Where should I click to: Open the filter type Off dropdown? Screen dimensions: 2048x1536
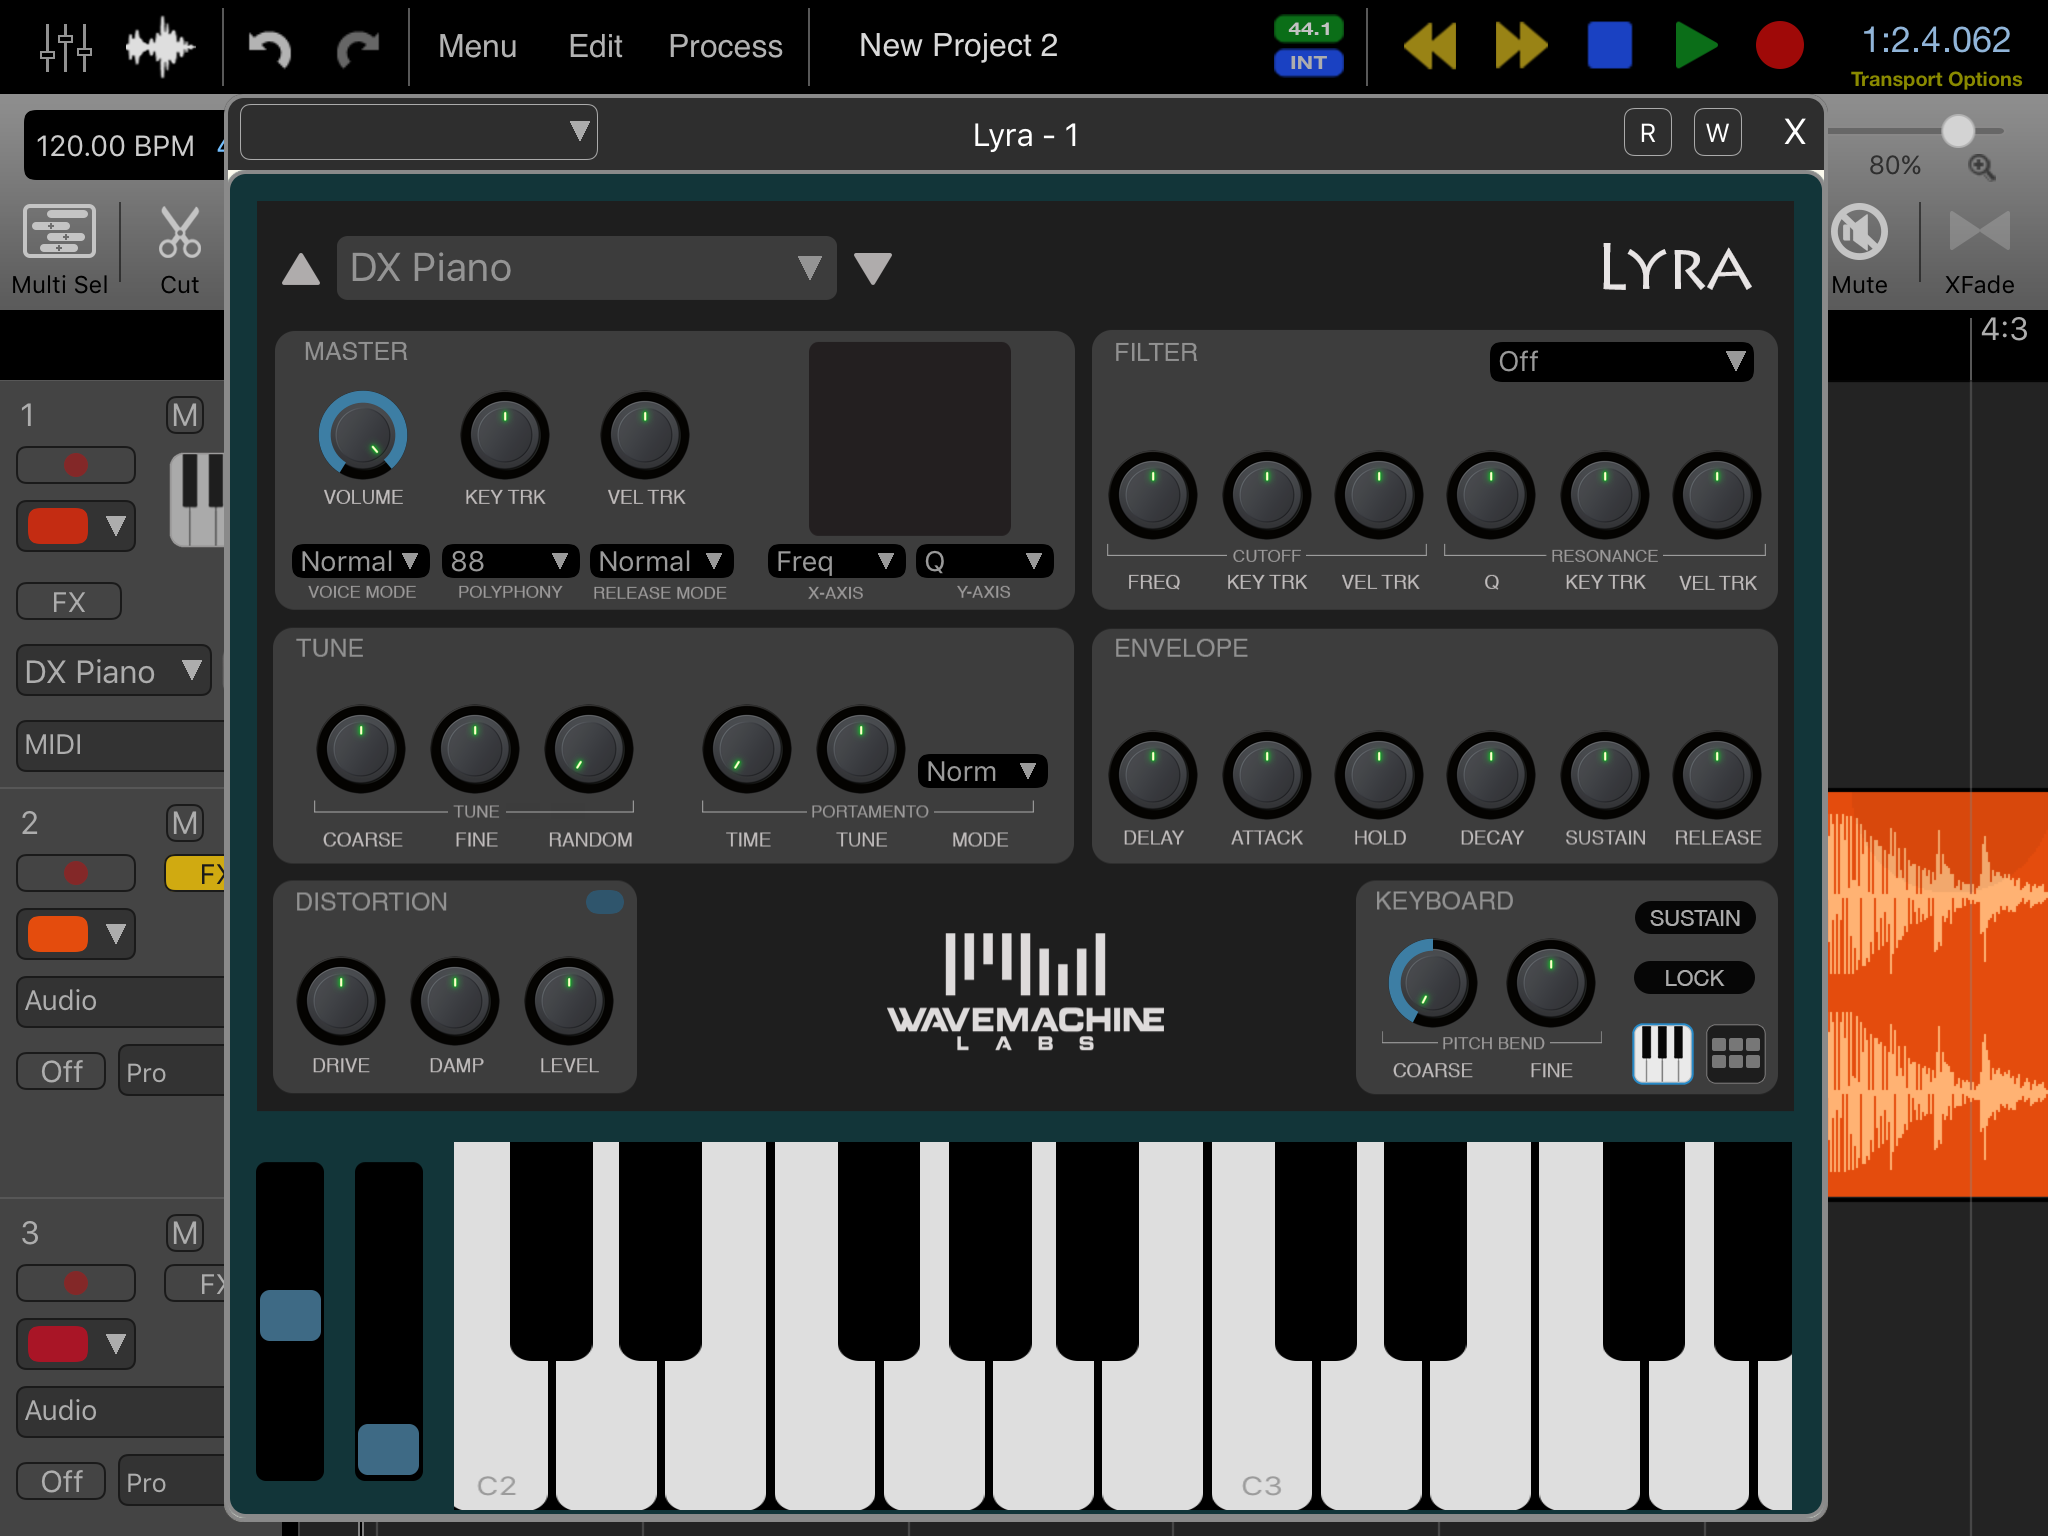[1620, 361]
